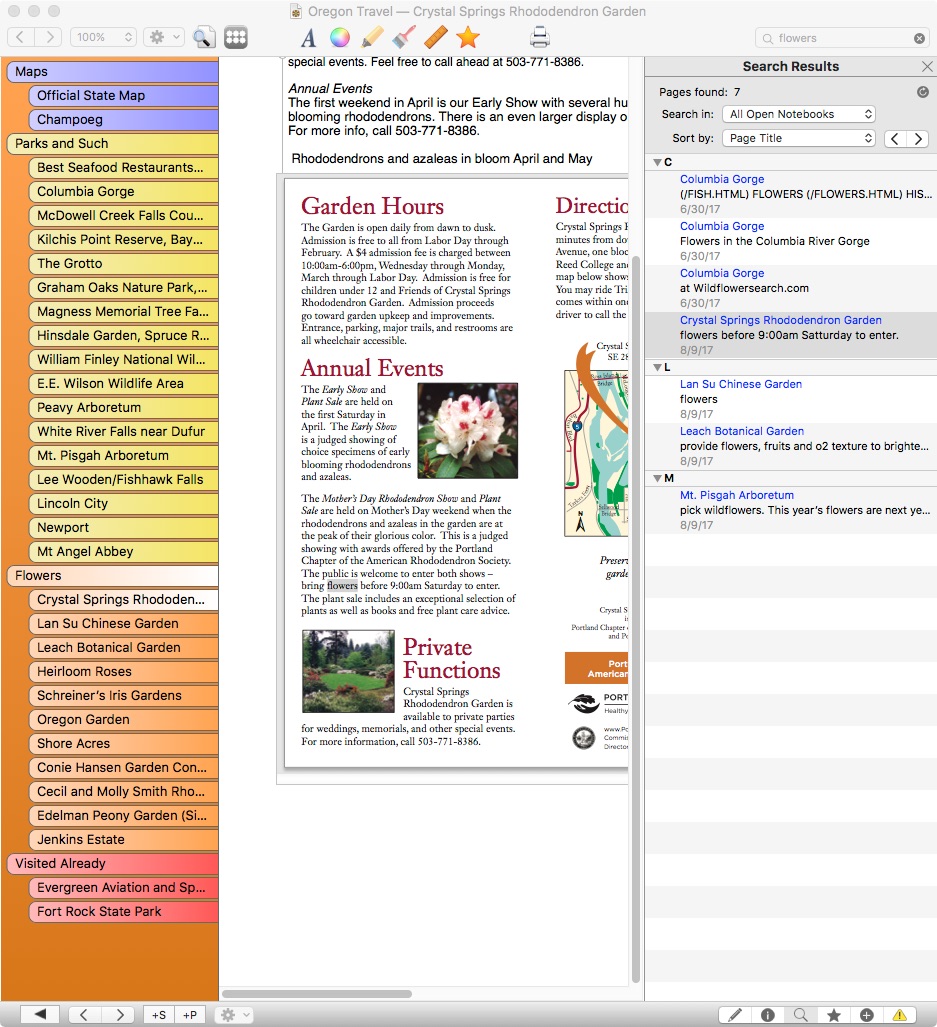Close the Search Results panel
937x1027 pixels.
pos(927,66)
